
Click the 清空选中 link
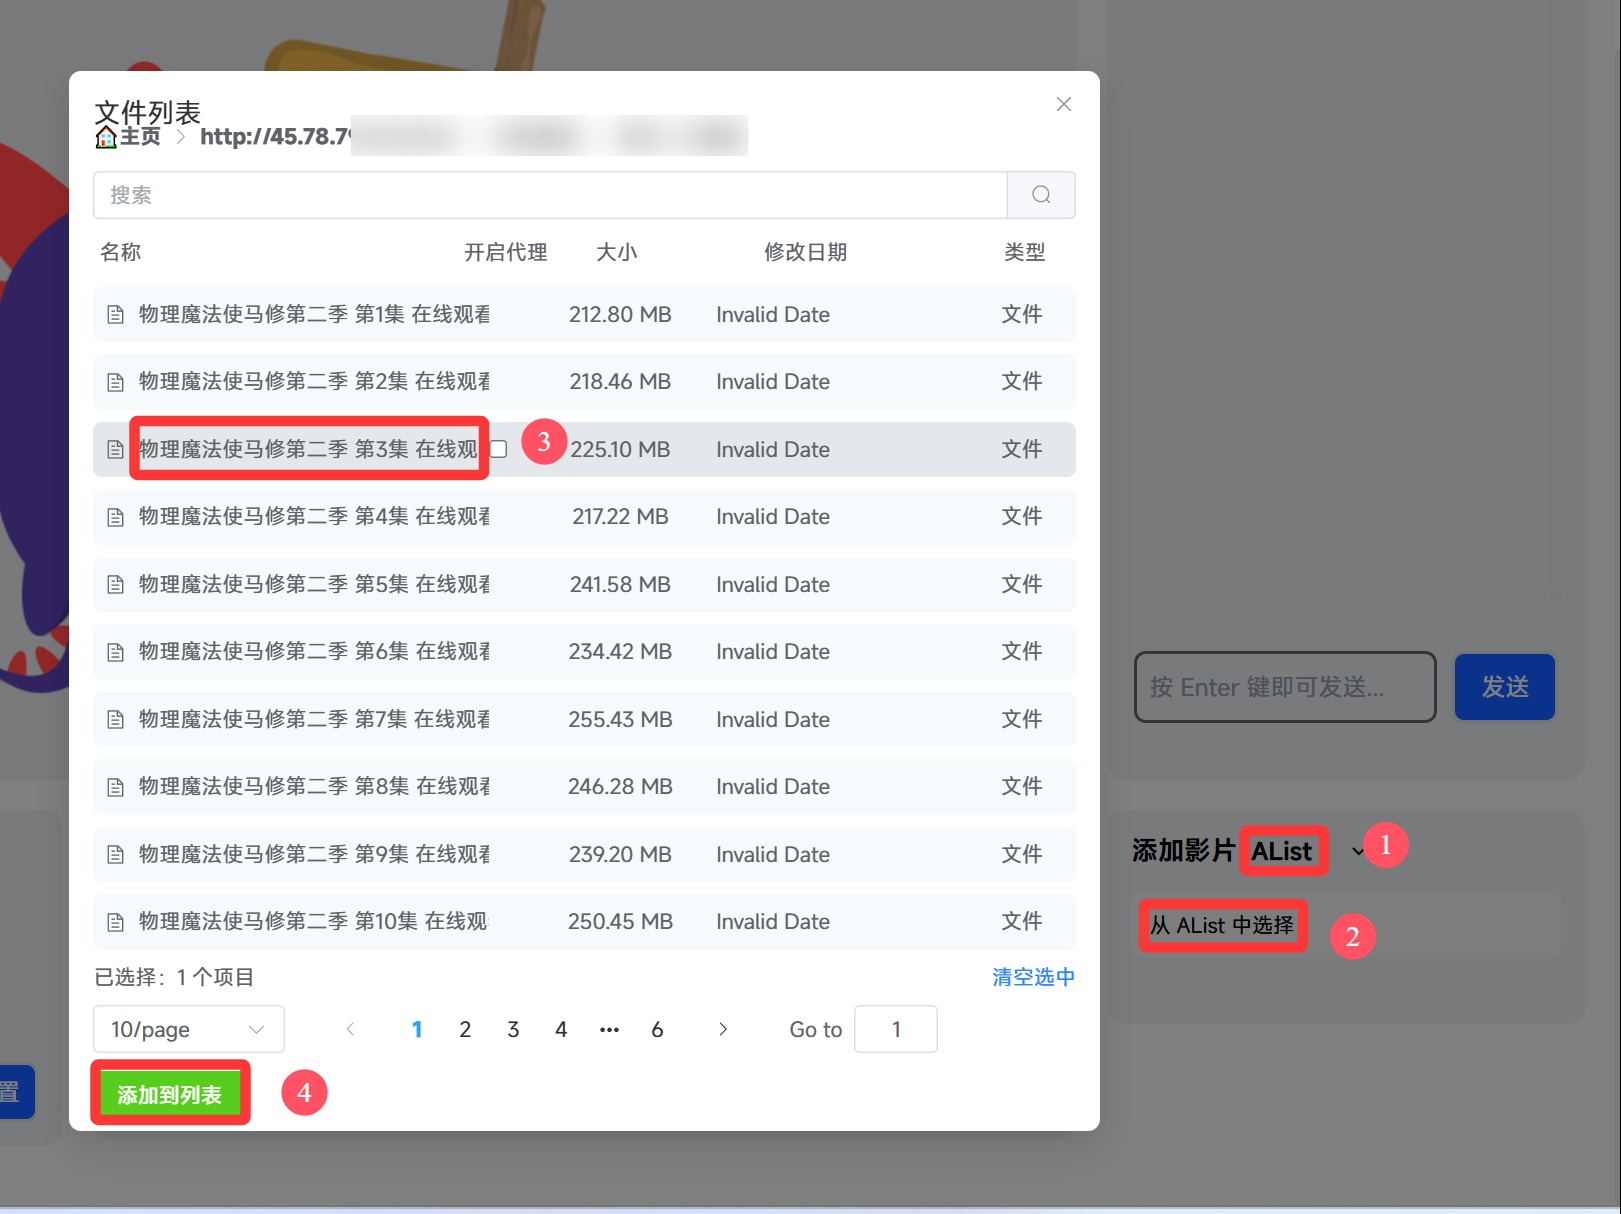(x=1033, y=977)
